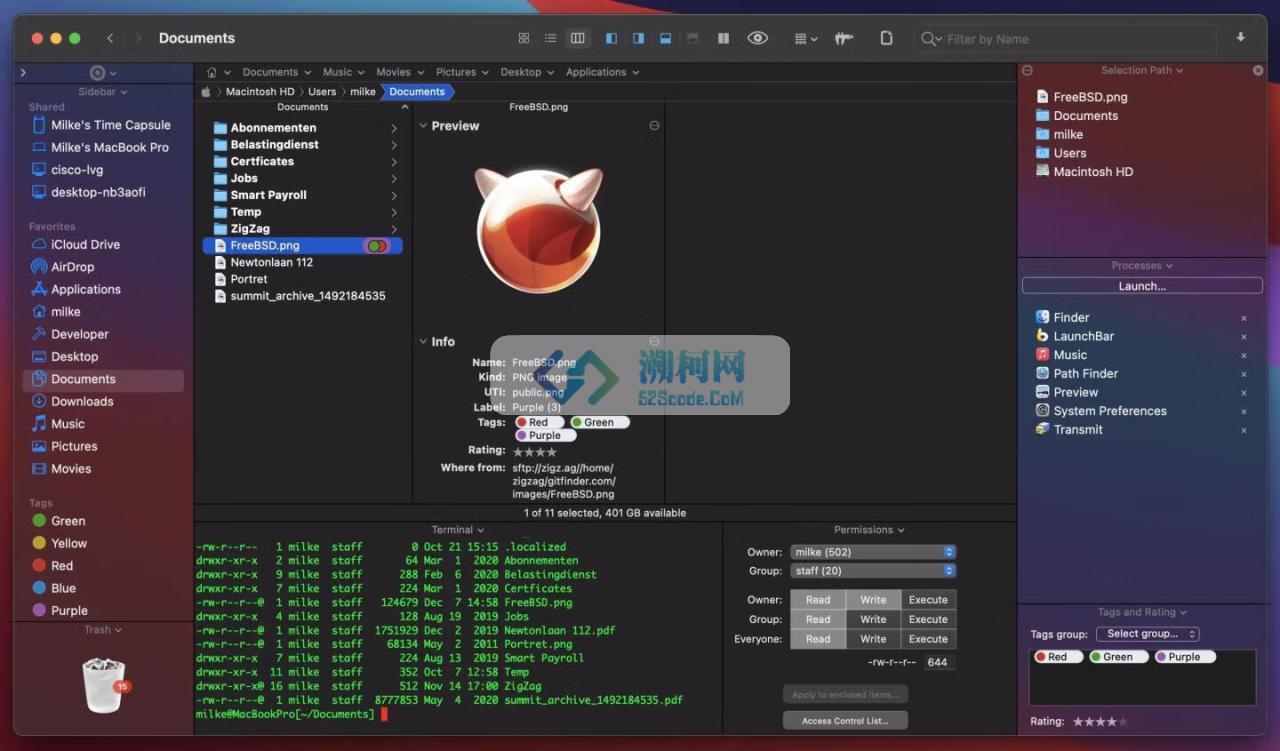The image size is (1280, 751).
Task: Open the Applications bookmark bar menu
Action: pyautogui.click(x=602, y=72)
